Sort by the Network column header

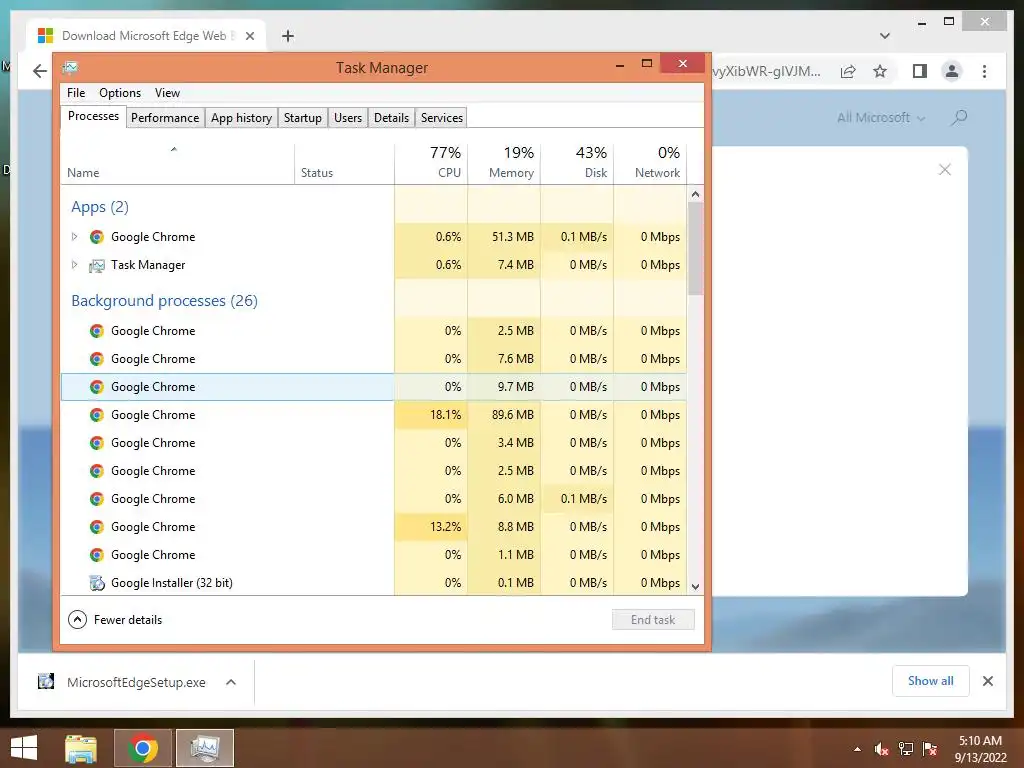[650, 163]
